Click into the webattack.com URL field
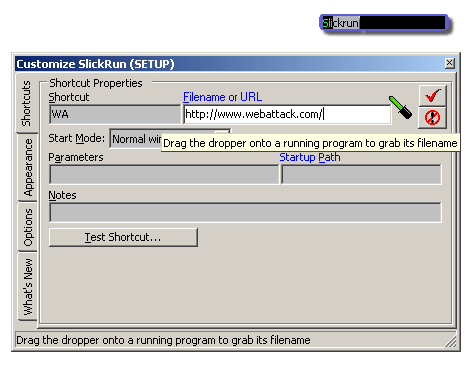472x367 pixels. pyautogui.click(x=287, y=114)
